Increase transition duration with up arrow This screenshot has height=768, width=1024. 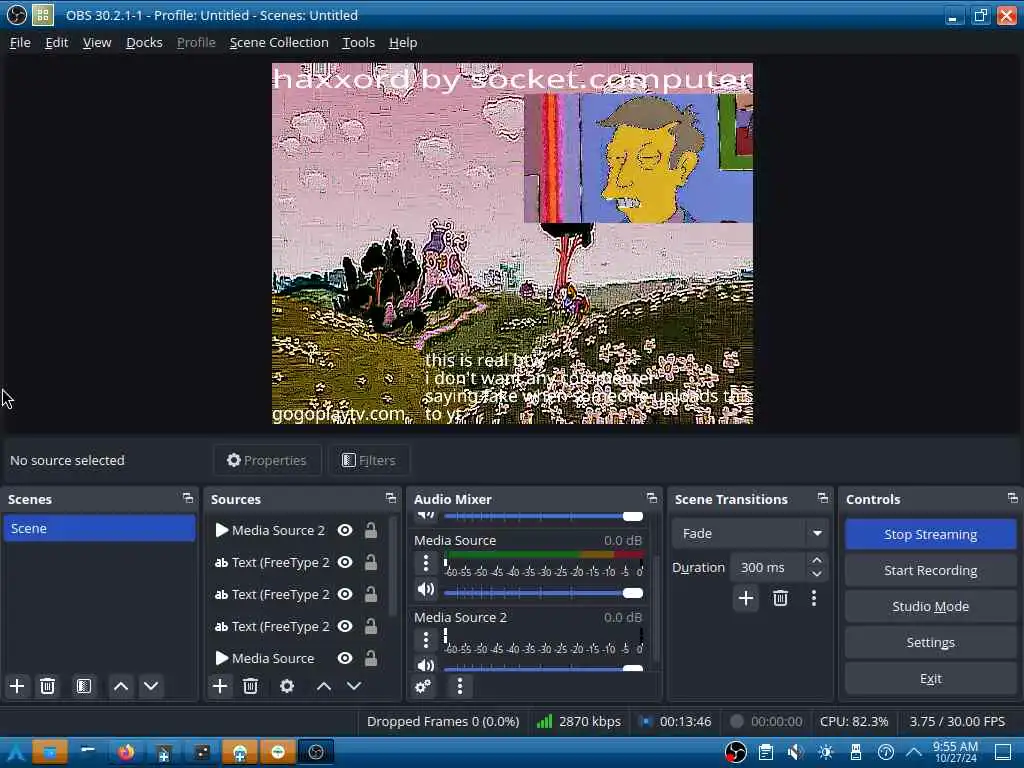[816, 560]
